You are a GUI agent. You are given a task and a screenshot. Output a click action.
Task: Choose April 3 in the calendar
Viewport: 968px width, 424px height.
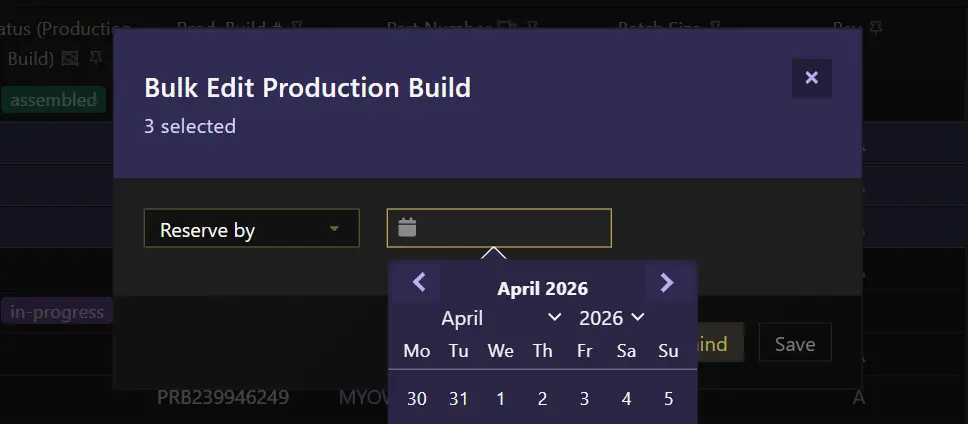click(585, 399)
